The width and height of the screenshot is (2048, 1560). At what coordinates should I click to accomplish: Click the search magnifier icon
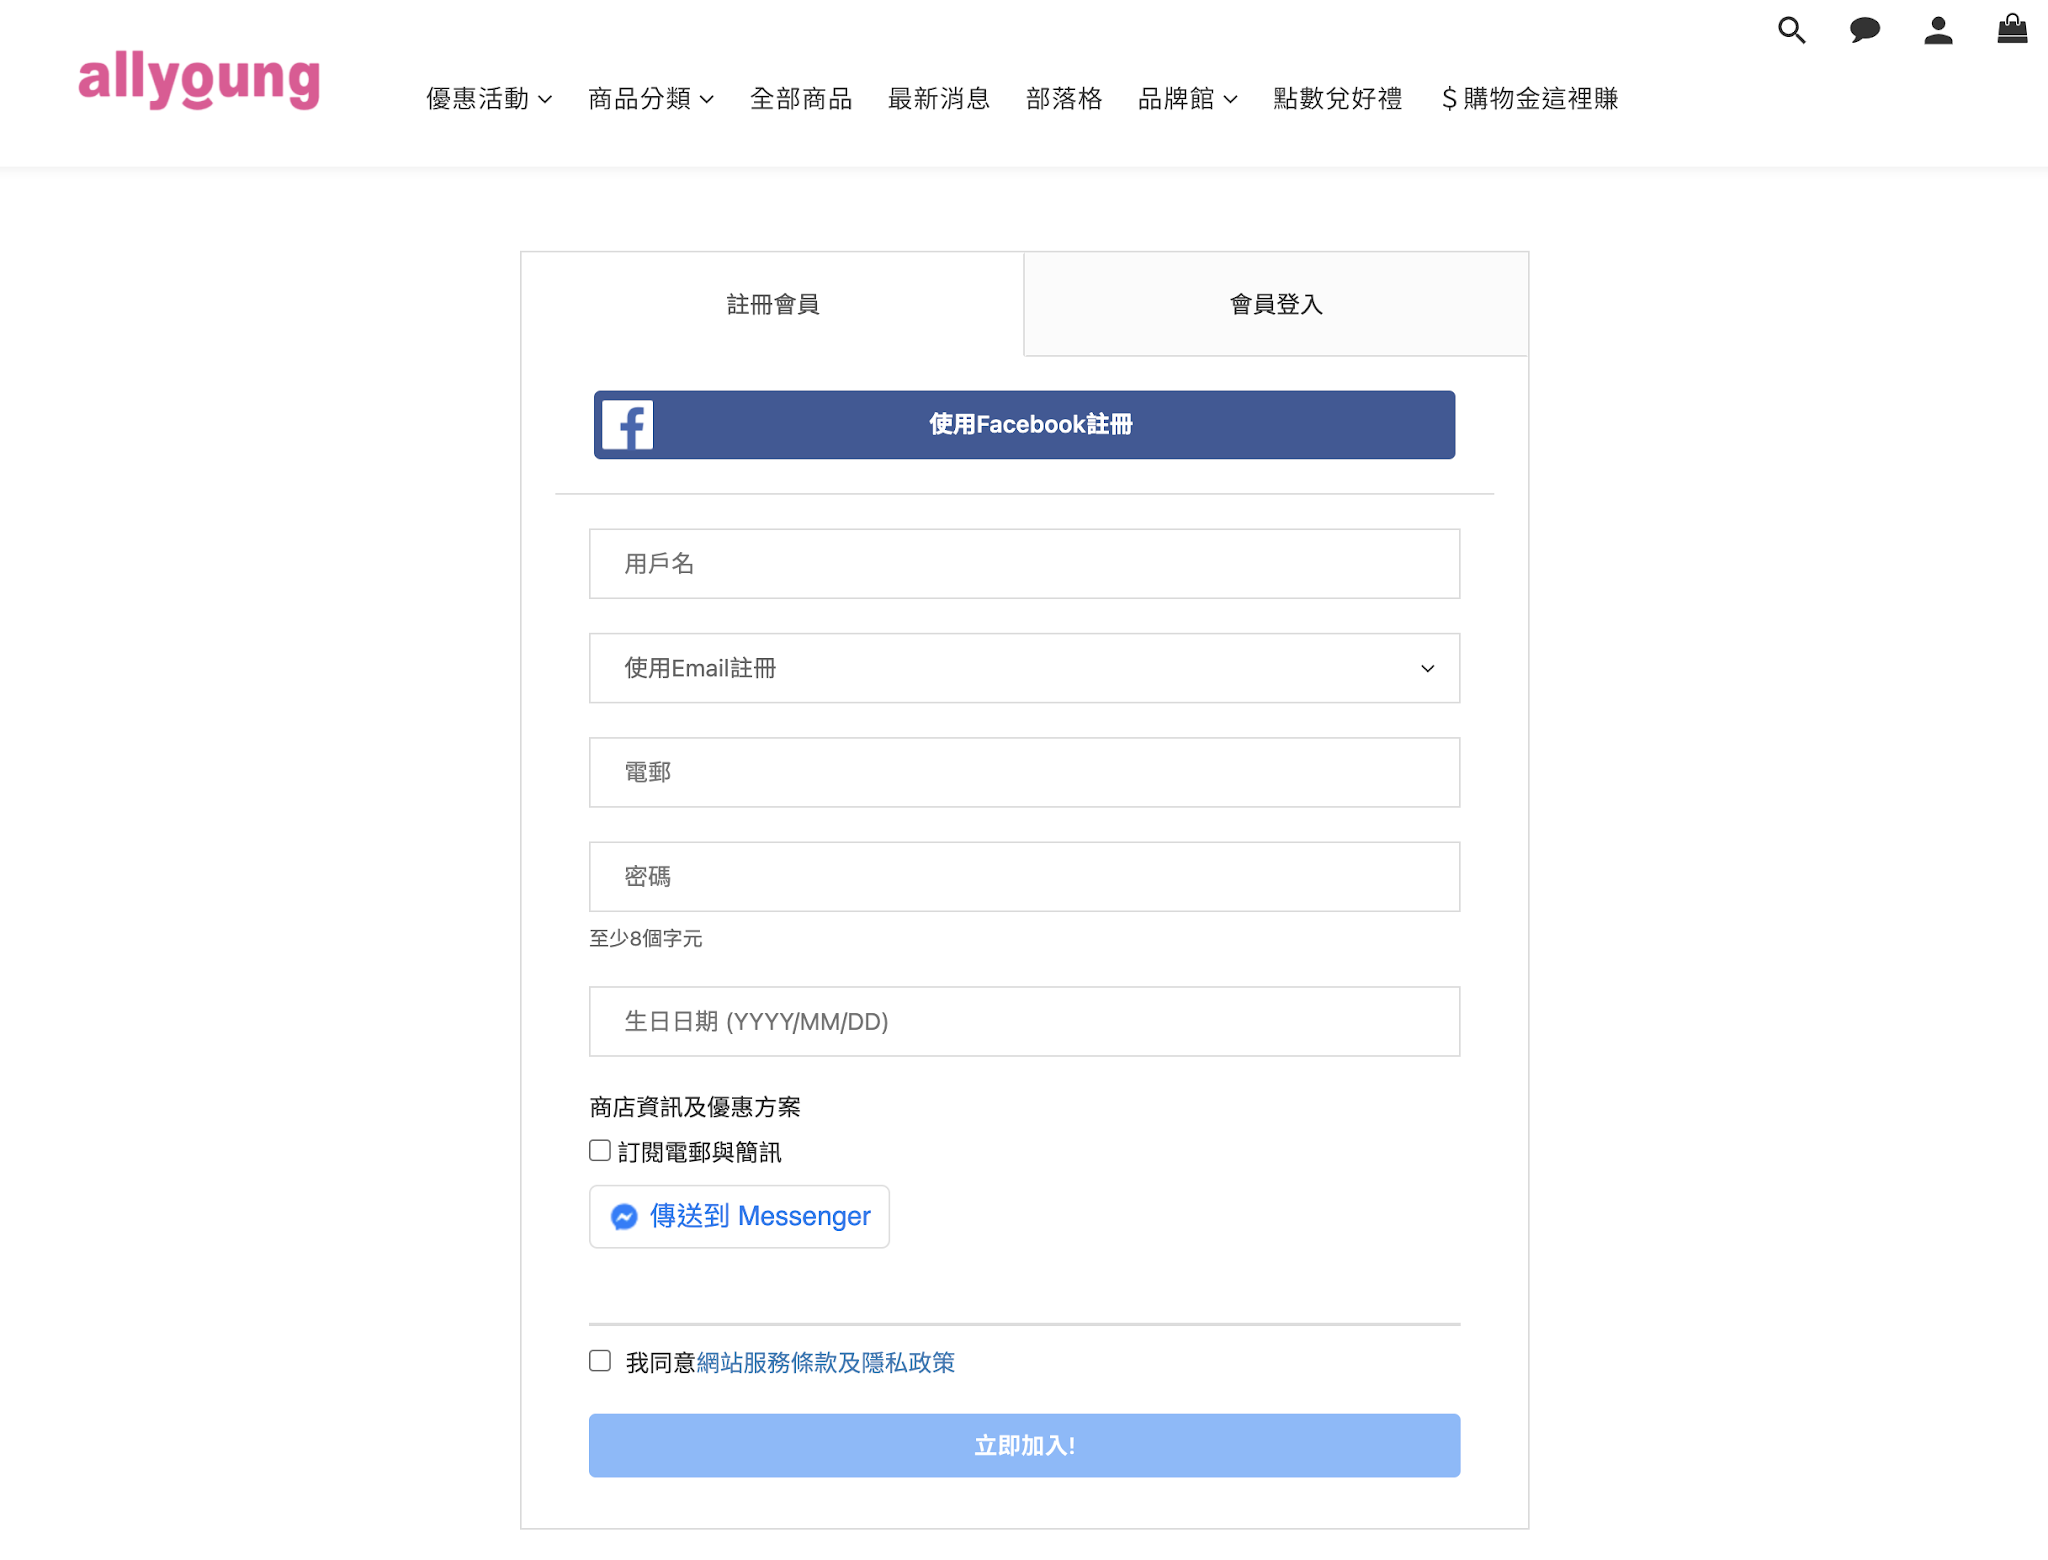click(x=1791, y=30)
